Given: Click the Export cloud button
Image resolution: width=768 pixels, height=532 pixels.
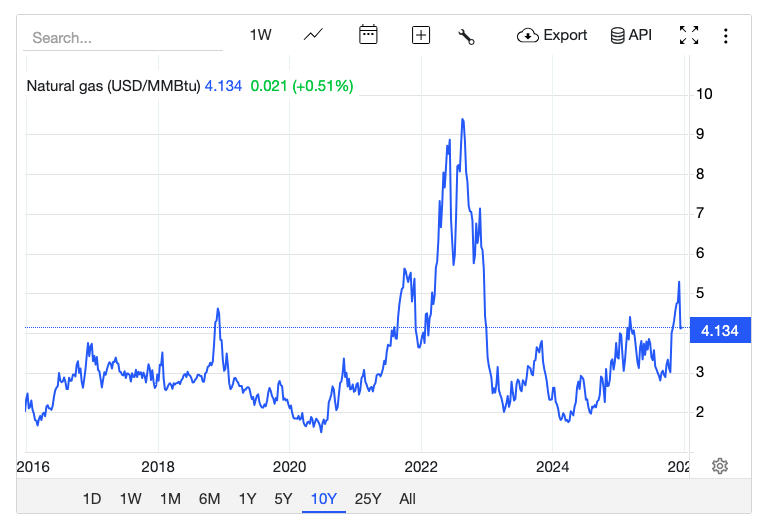Looking at the screenshot, I should [x=552, y=35].
